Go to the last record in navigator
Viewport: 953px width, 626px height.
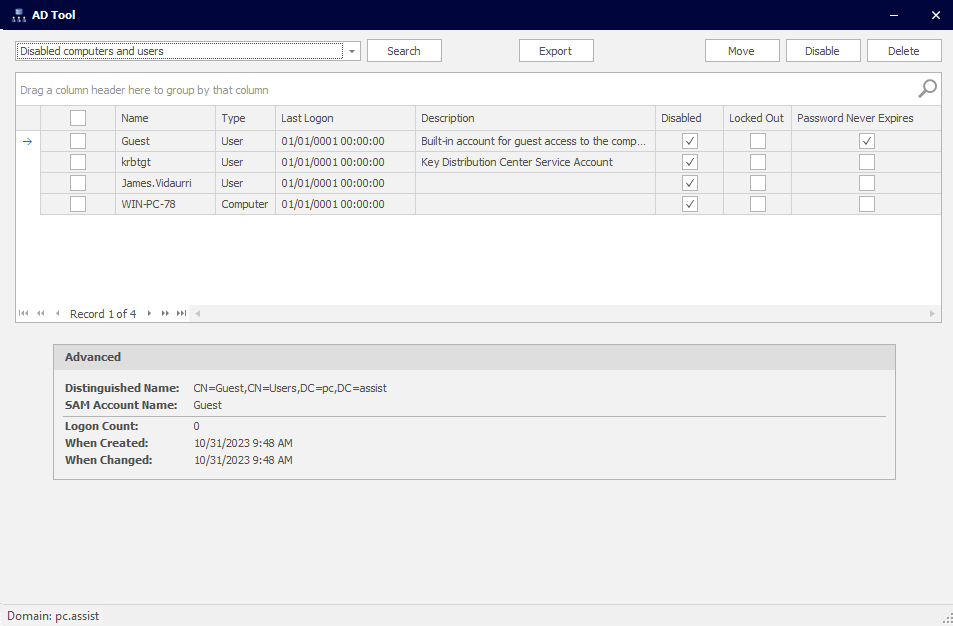click(182, 314)
